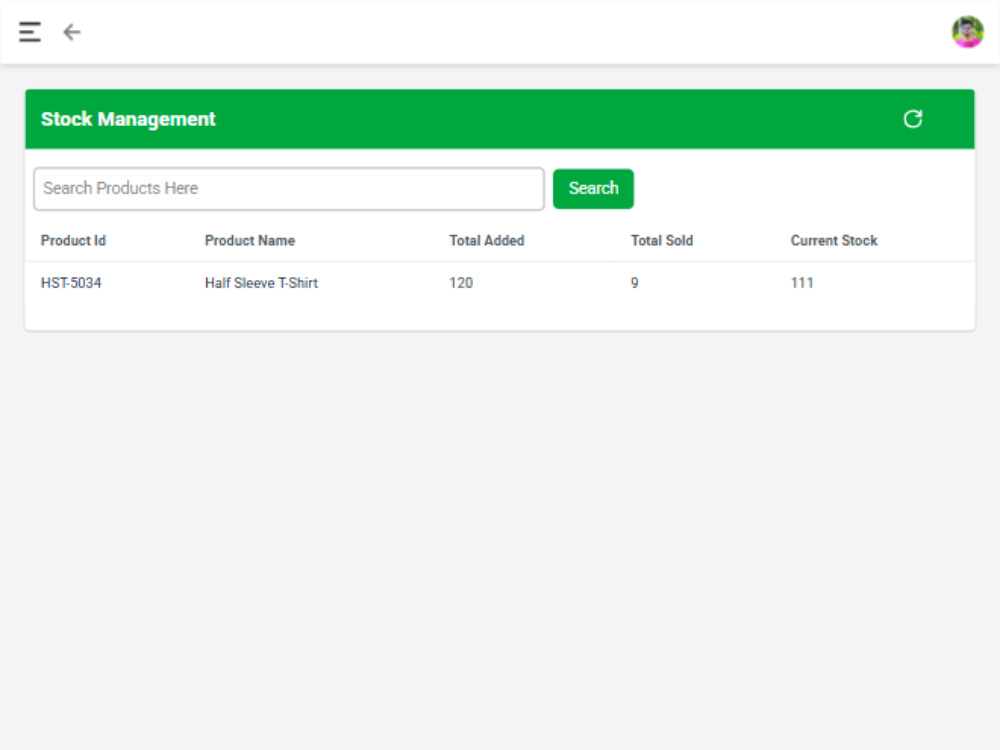Refresh the Stock Management list
Image resolution: width=1000 pixels, height=750 pixels.
[913, 119]
